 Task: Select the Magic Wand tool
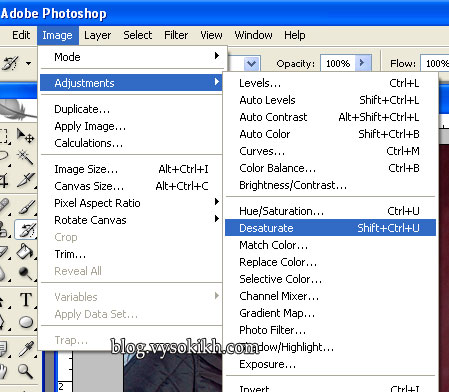[25, 157]
